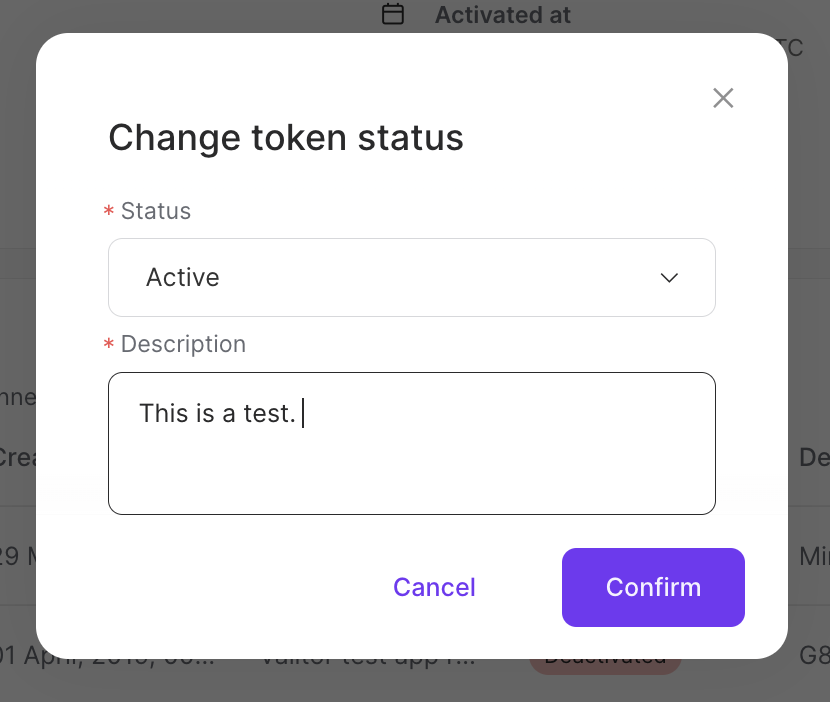The image size is (830, 702).
Task: Click the 'Change token status' dialog title
Action: (x=286, y=138)
